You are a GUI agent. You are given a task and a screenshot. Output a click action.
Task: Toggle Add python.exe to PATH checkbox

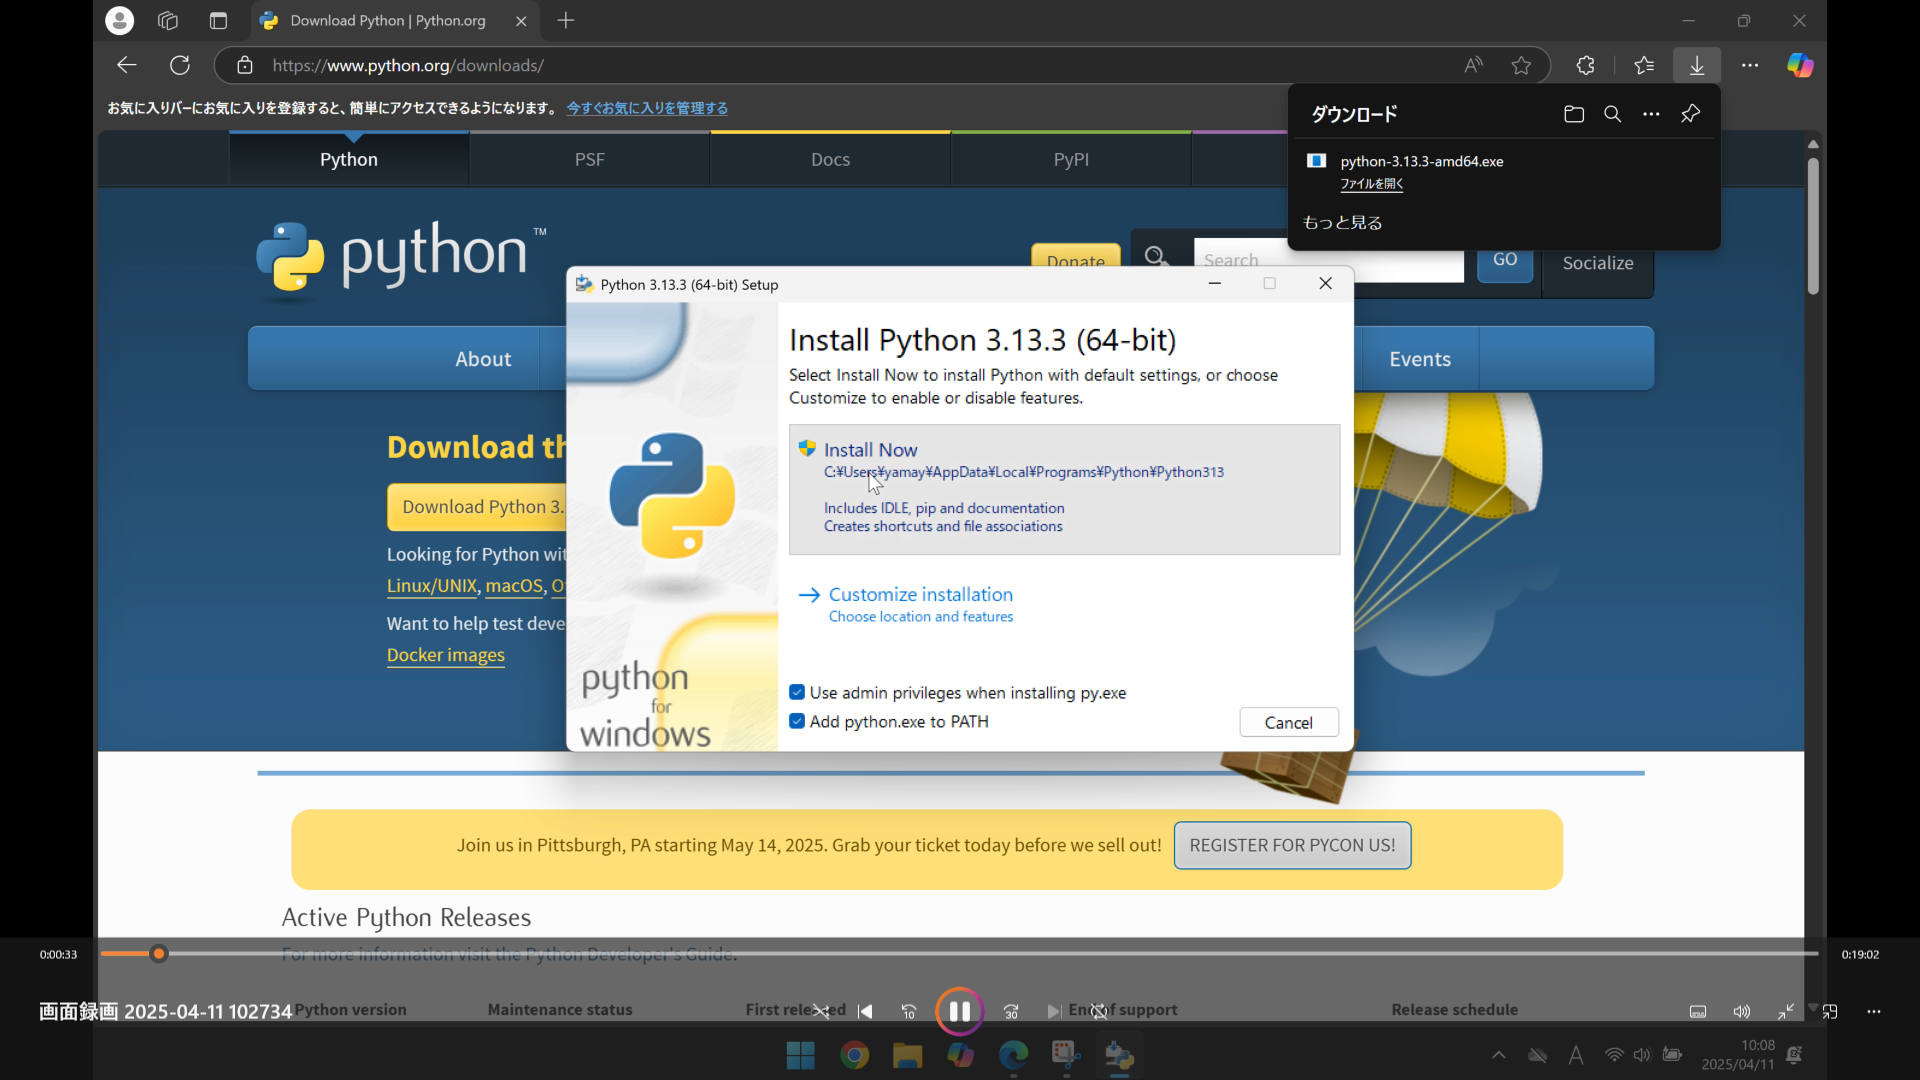797,721
